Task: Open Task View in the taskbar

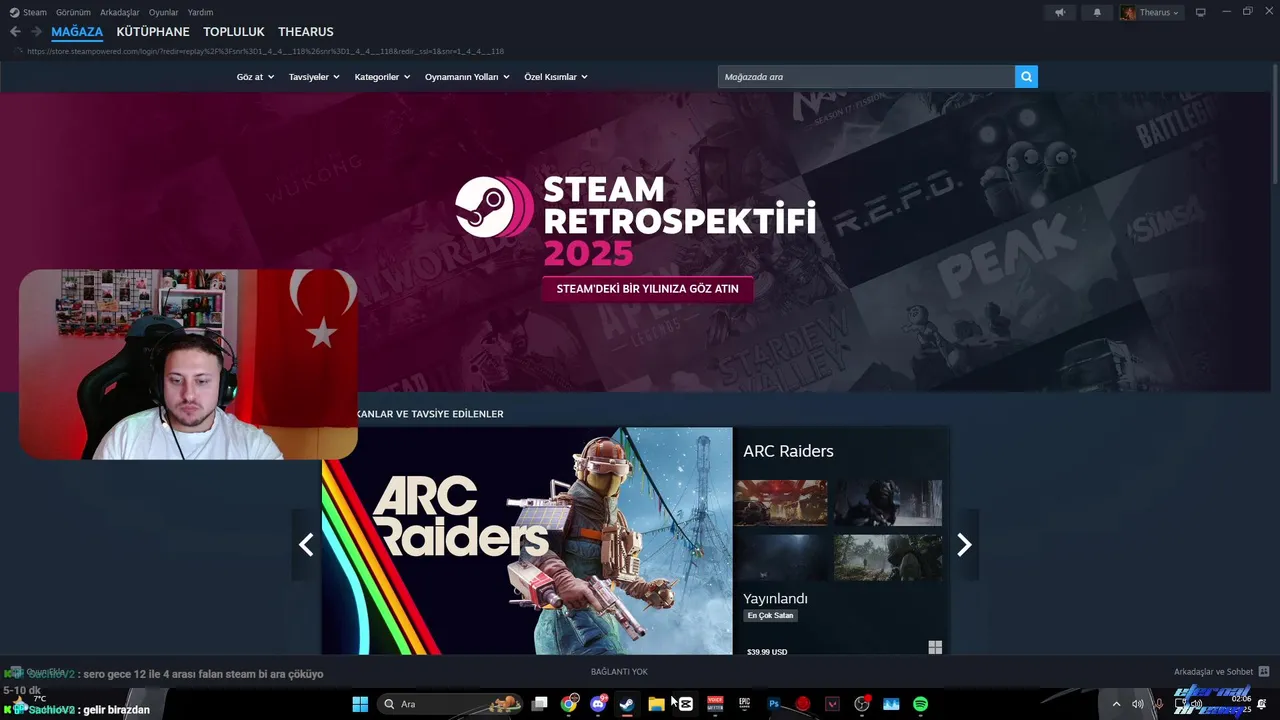Action: click(x=540, y=704)
